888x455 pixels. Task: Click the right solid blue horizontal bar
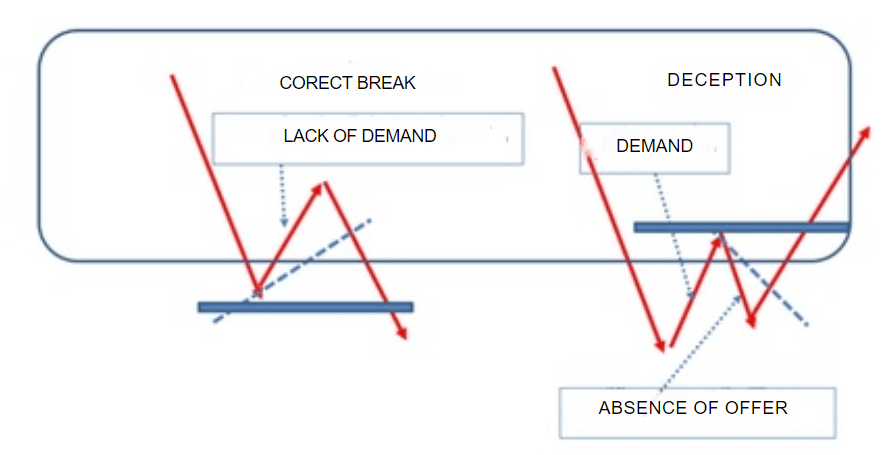740,227
